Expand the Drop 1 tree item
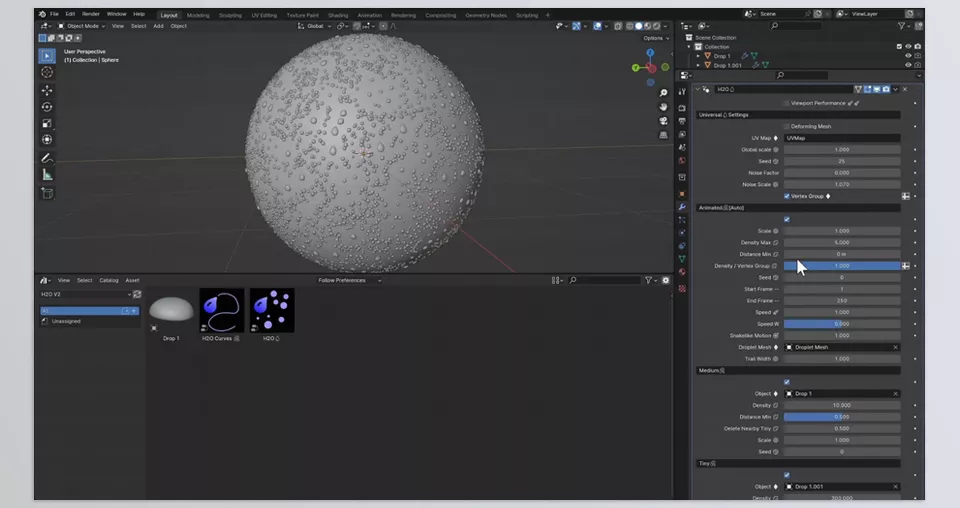Screen dimensions: 960x508 tap(698, 56)
